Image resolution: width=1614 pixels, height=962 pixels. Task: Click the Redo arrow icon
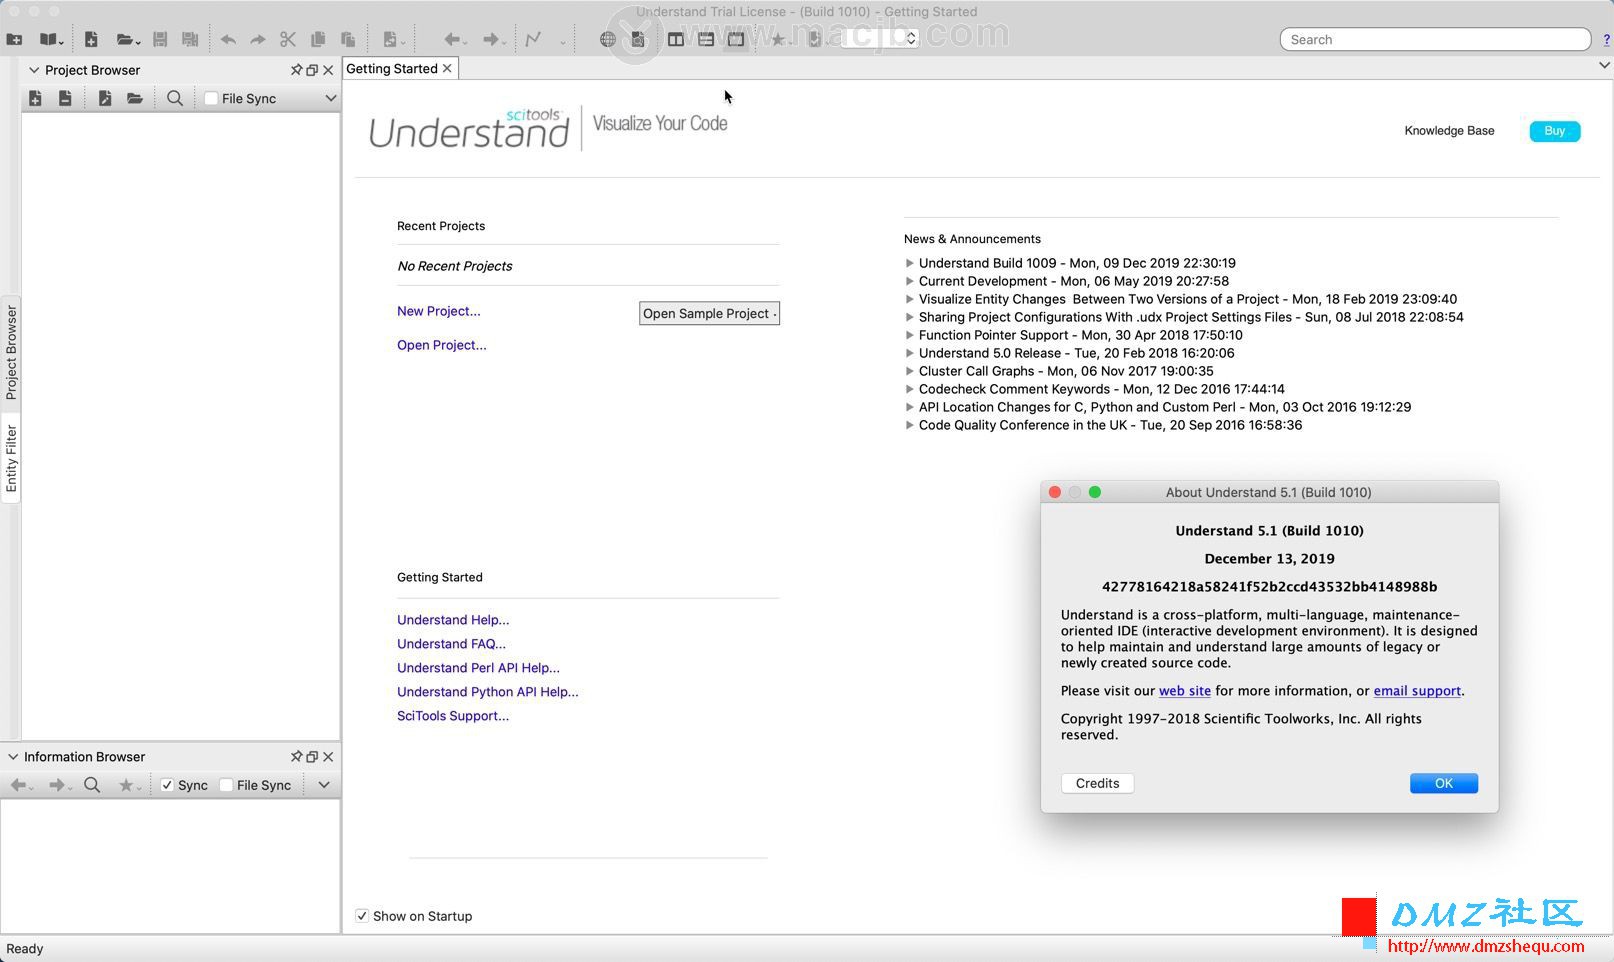point(258,40)
